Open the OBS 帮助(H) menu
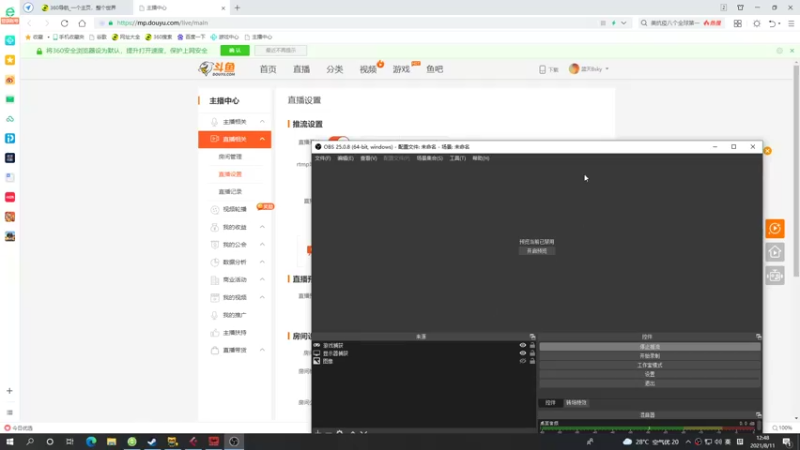Screen dimensions: 800x450 (481, 158)
